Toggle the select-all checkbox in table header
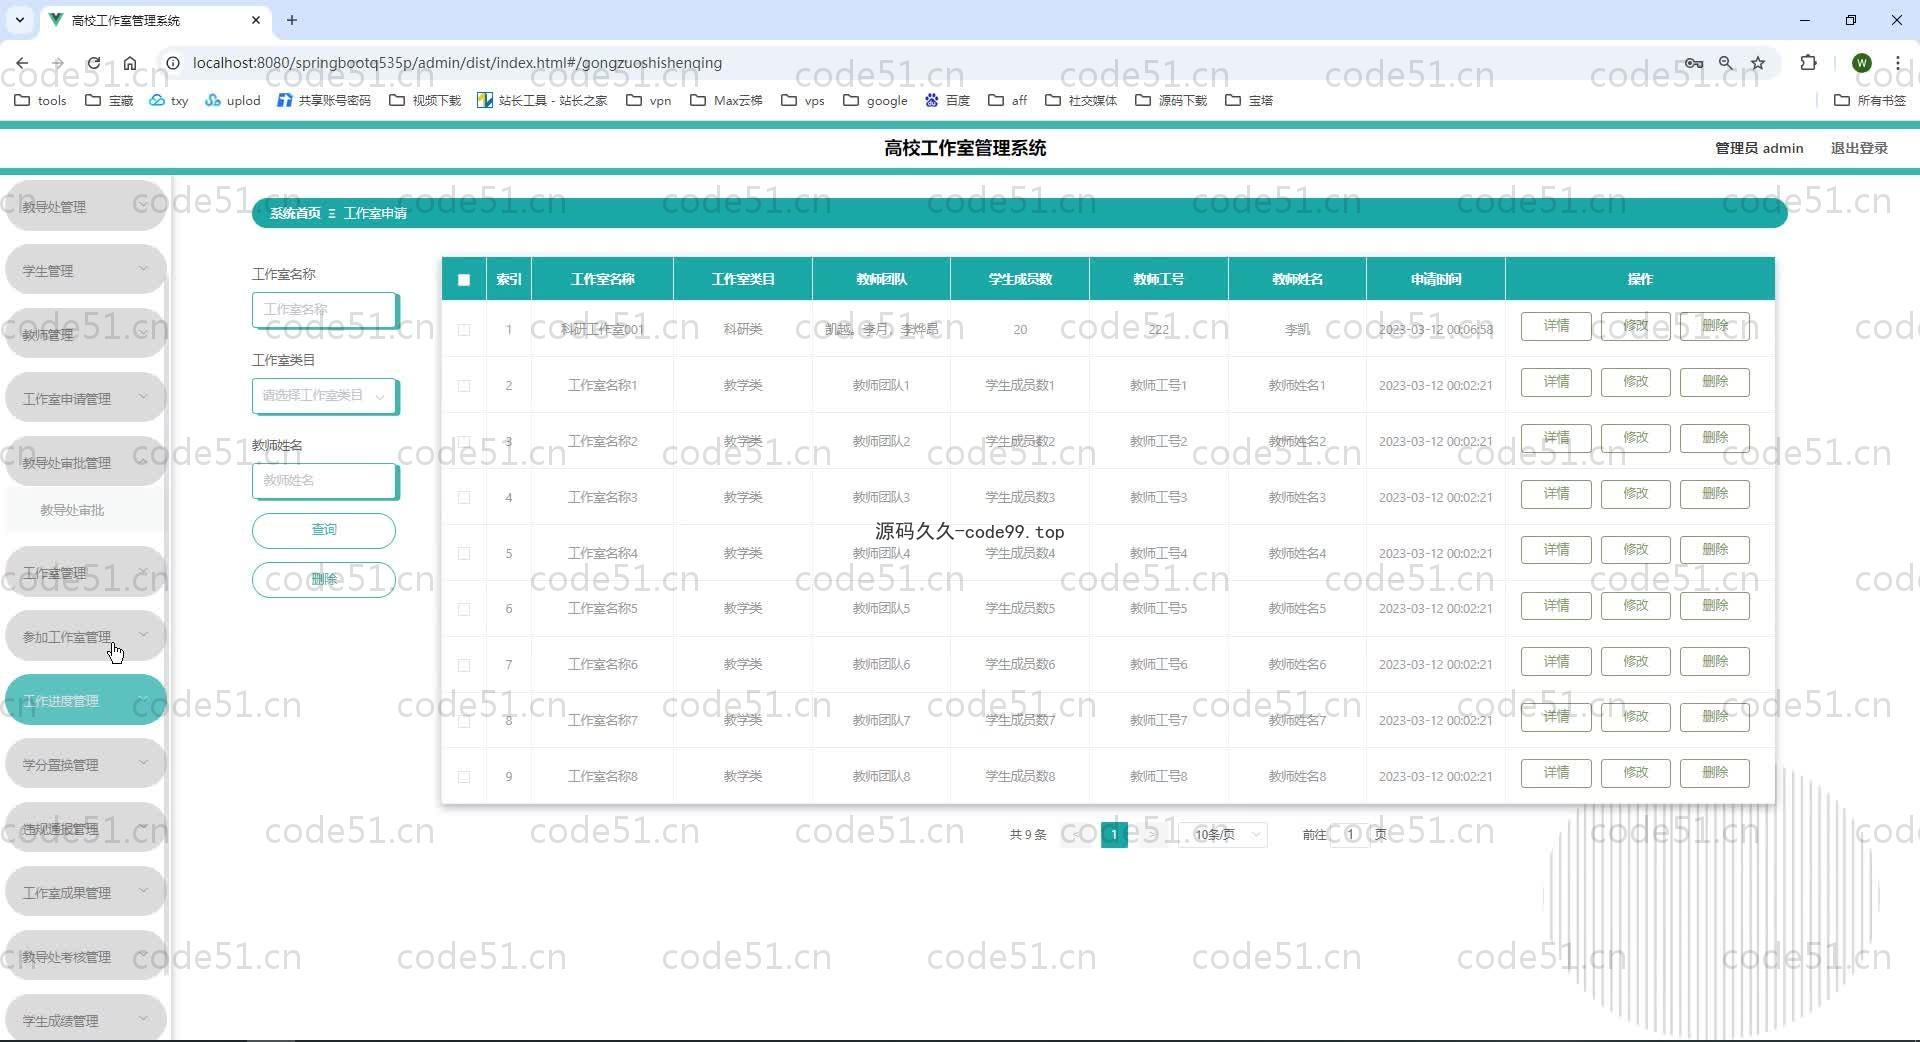1920x1042 pixels. (x=464, y=280)
